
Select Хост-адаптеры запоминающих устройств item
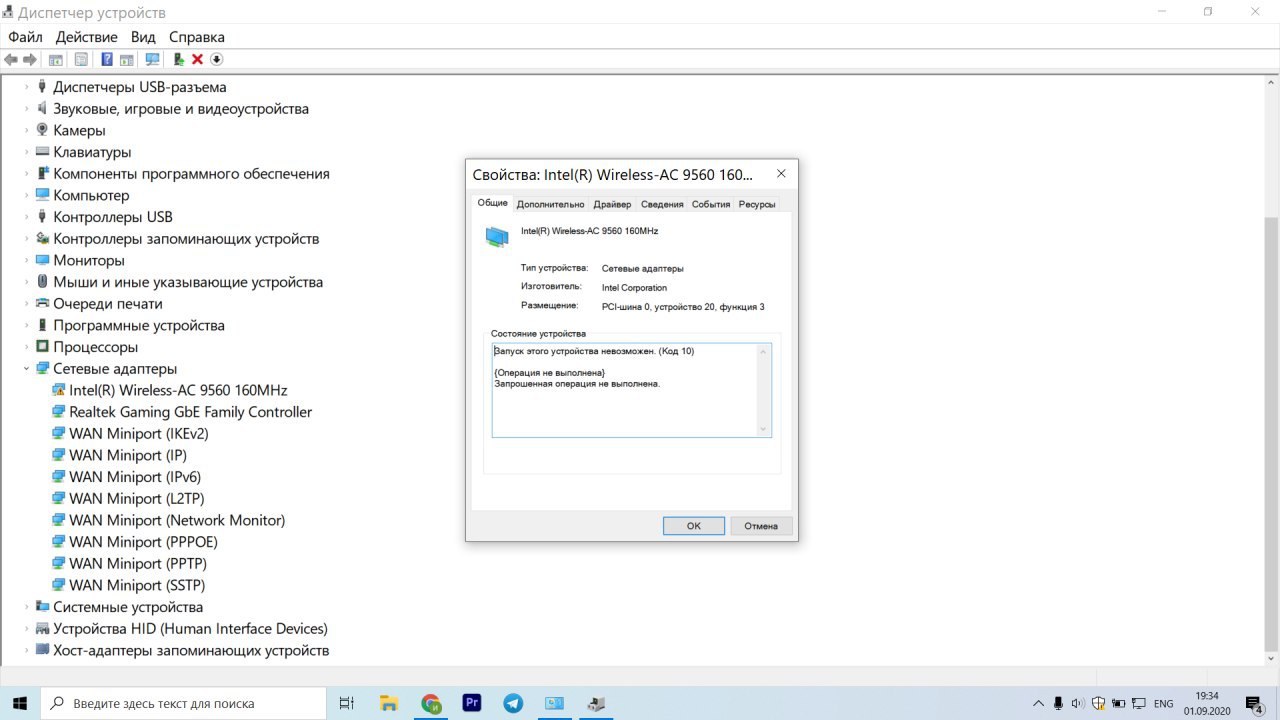(x=191, y=650)
